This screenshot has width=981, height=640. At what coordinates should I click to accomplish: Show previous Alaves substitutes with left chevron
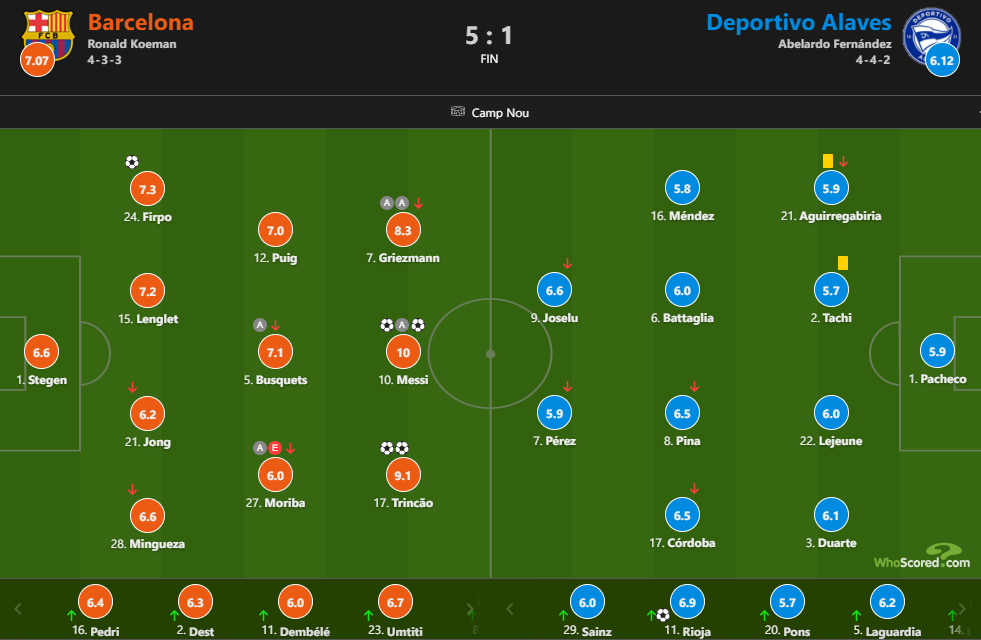pos(509,609)
